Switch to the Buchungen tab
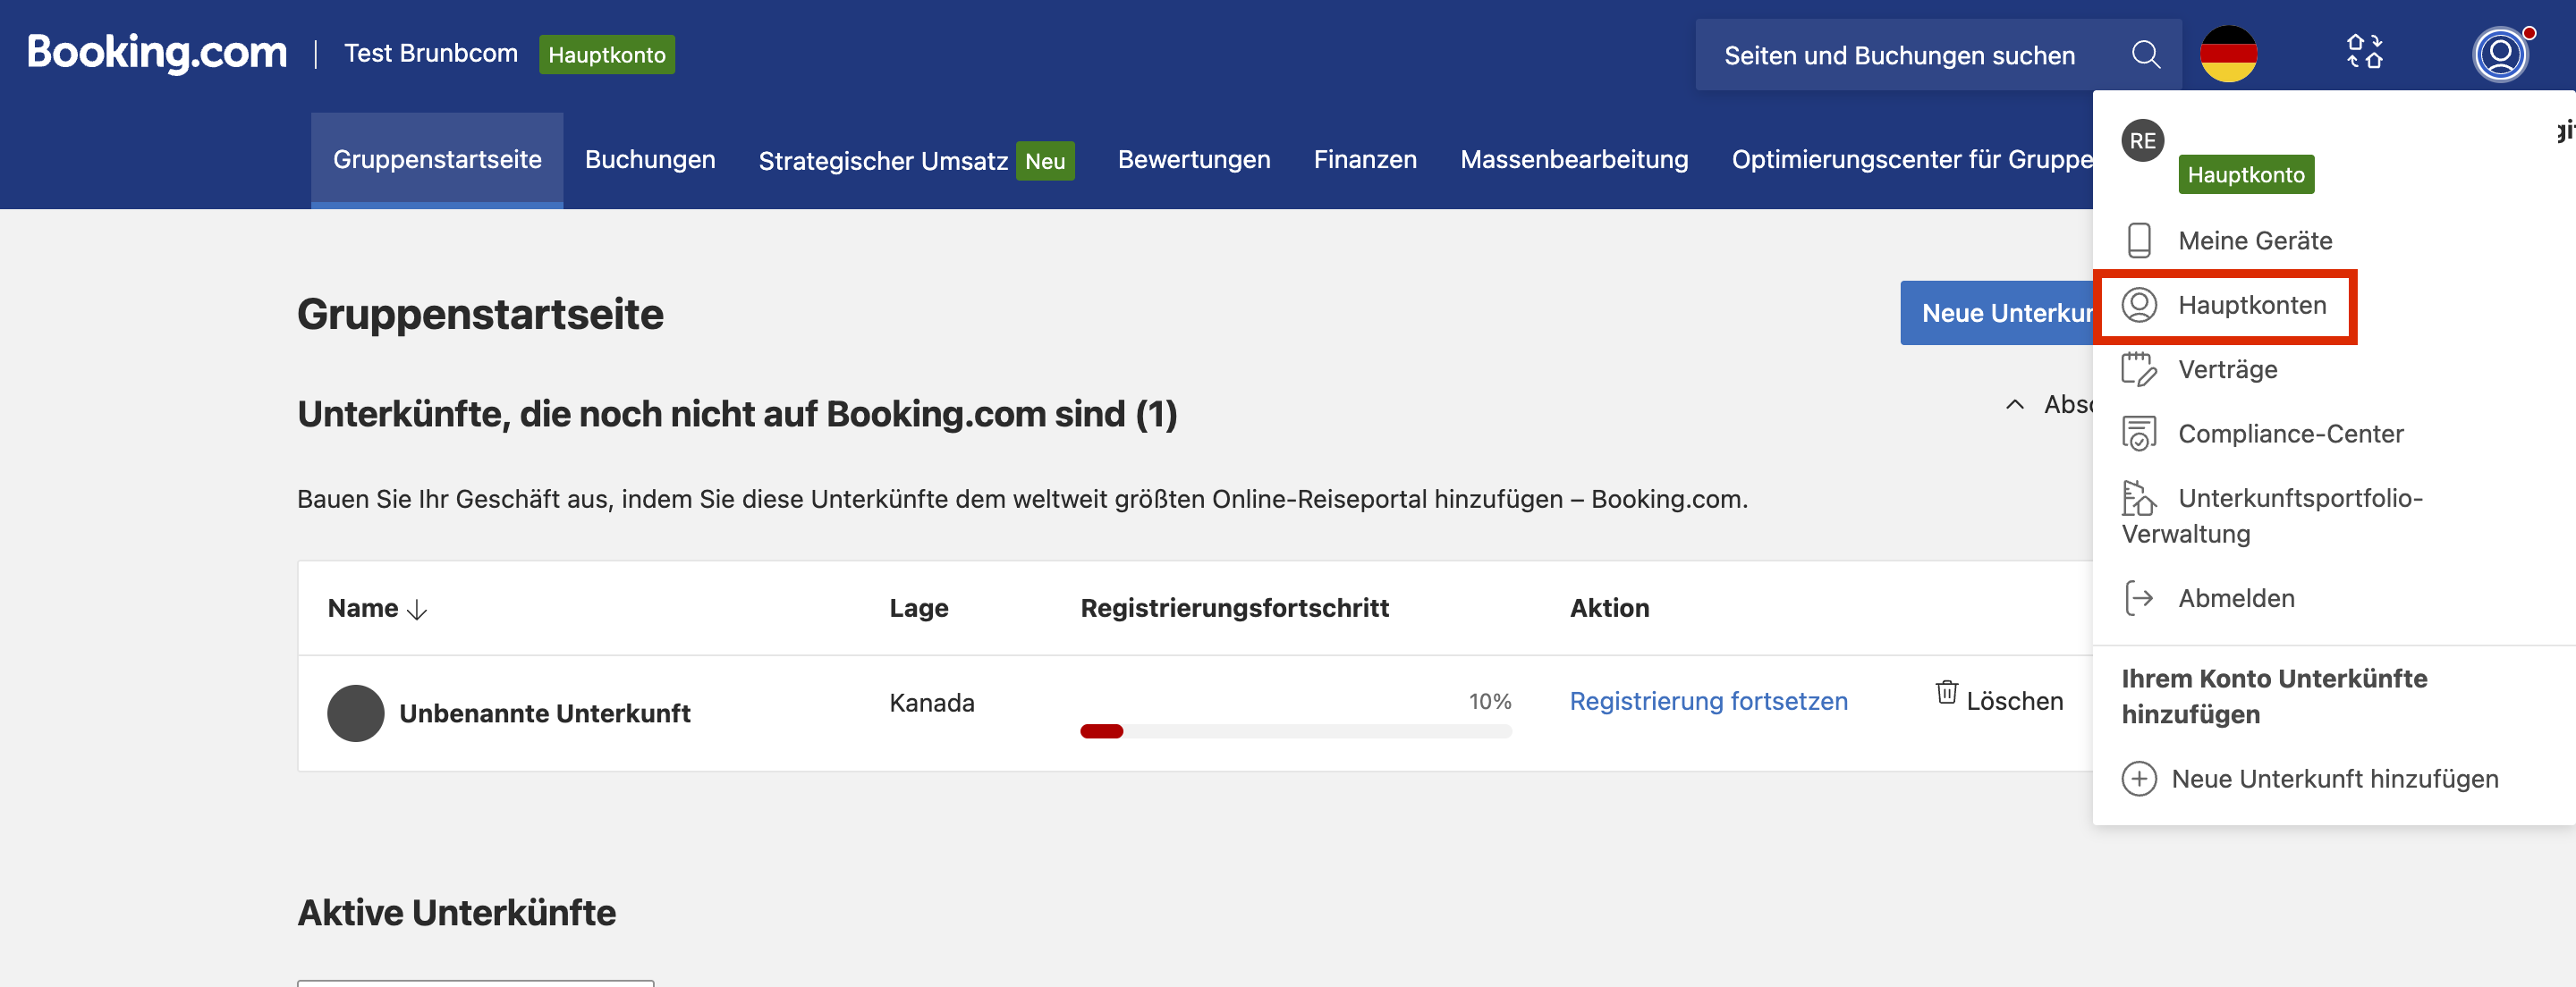 pyautogui.click(x=650, y=160)
